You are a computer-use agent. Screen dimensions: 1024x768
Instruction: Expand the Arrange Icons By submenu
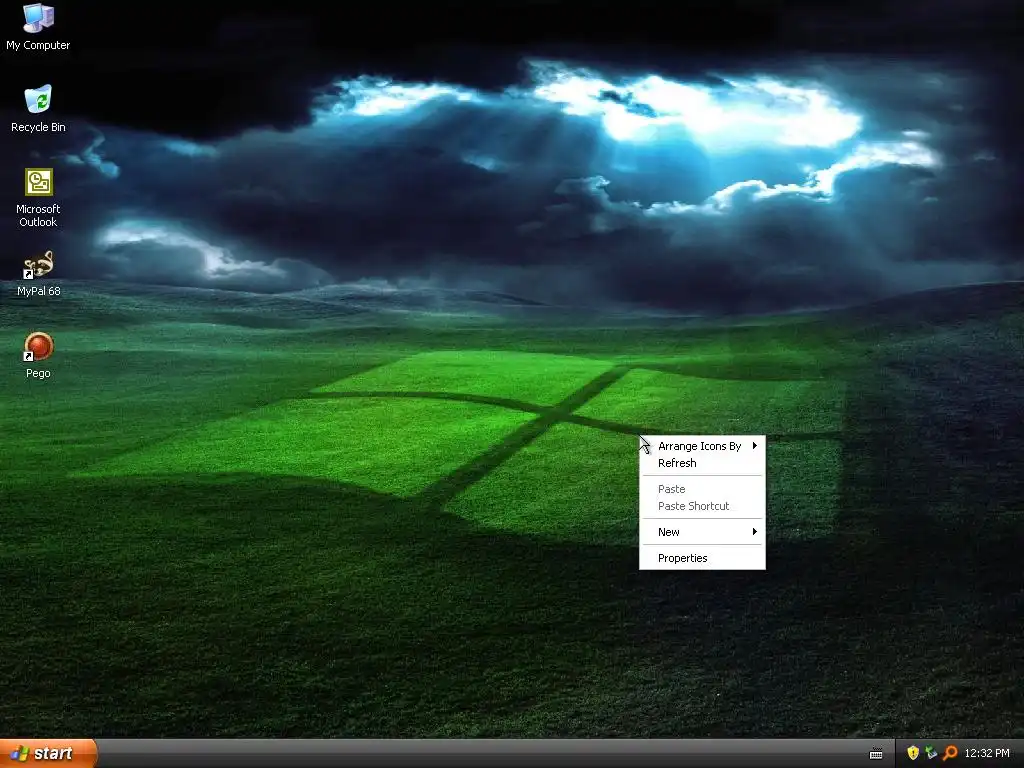pos(702,446)
